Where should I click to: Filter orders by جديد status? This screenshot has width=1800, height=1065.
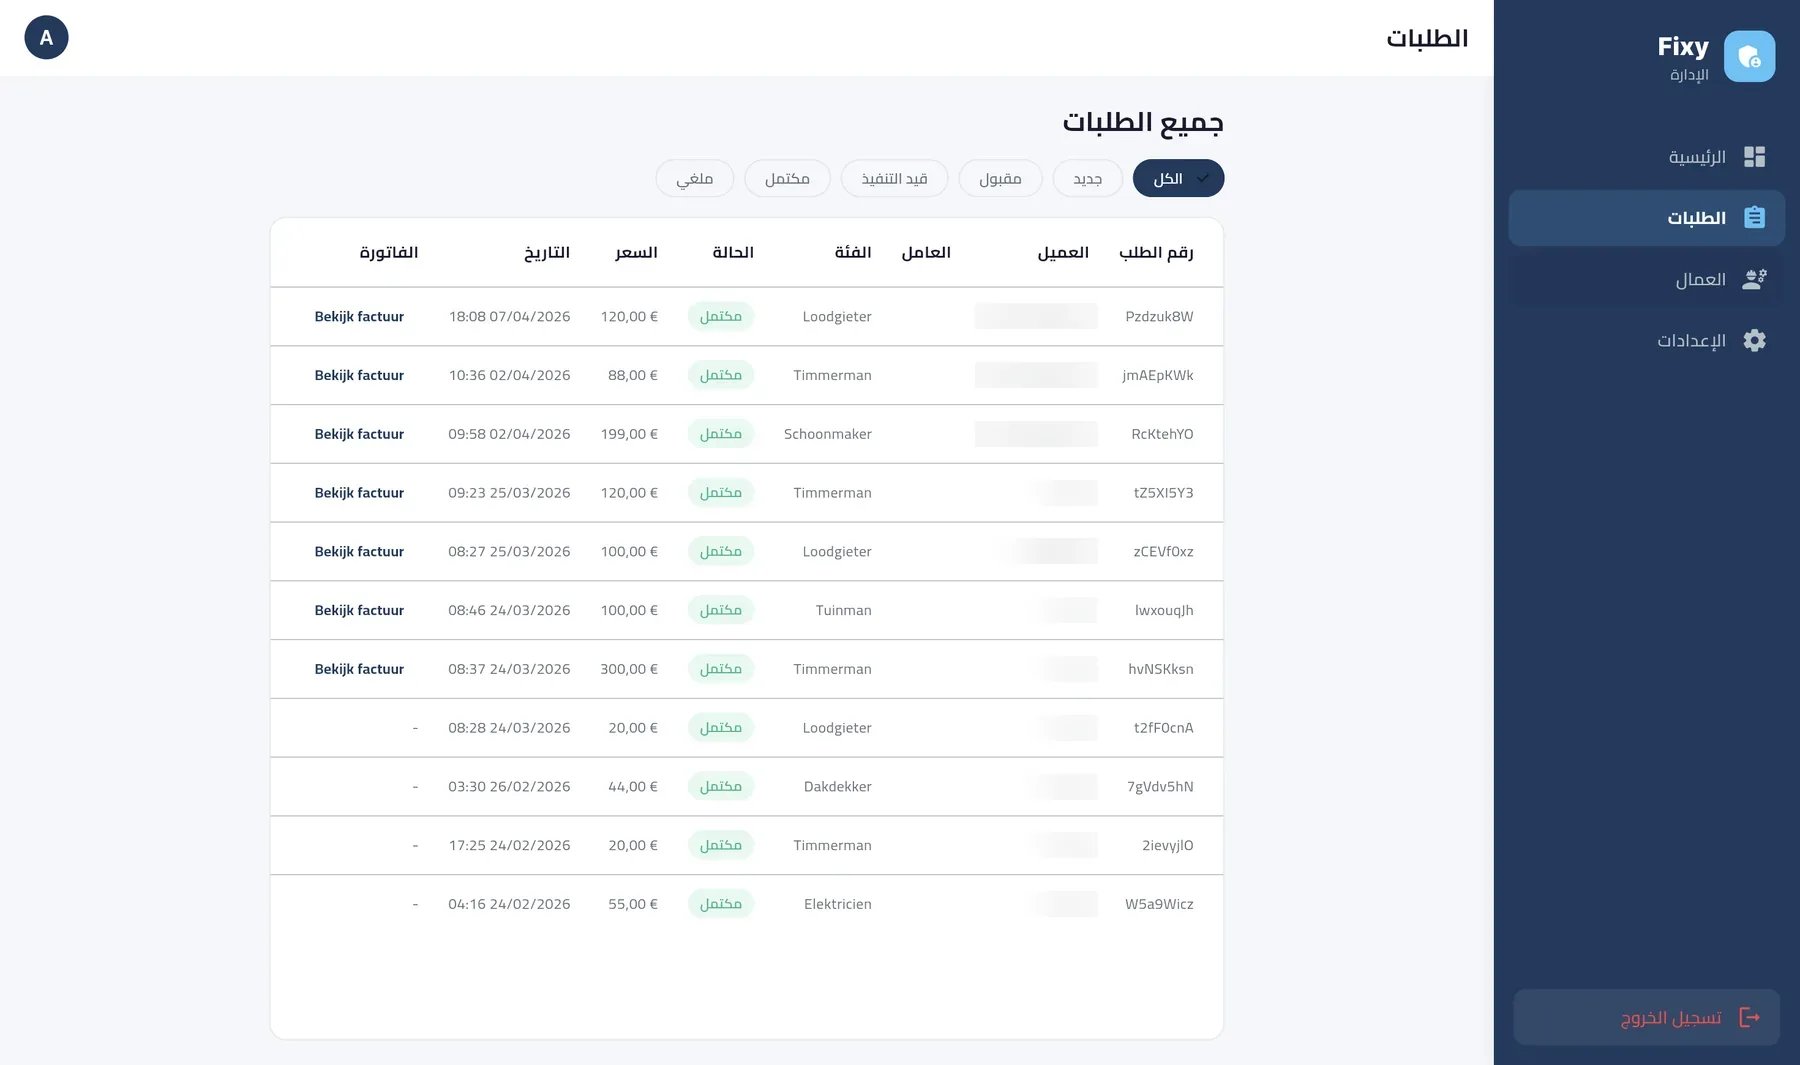1087,178
